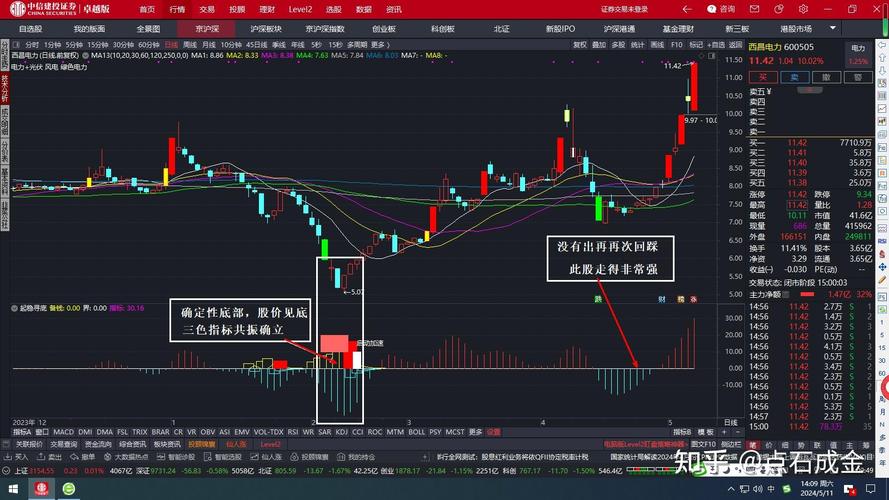Switch chart to 周线 weekly period
Screen dimensions: 889x500
click(x=190, y=45)
